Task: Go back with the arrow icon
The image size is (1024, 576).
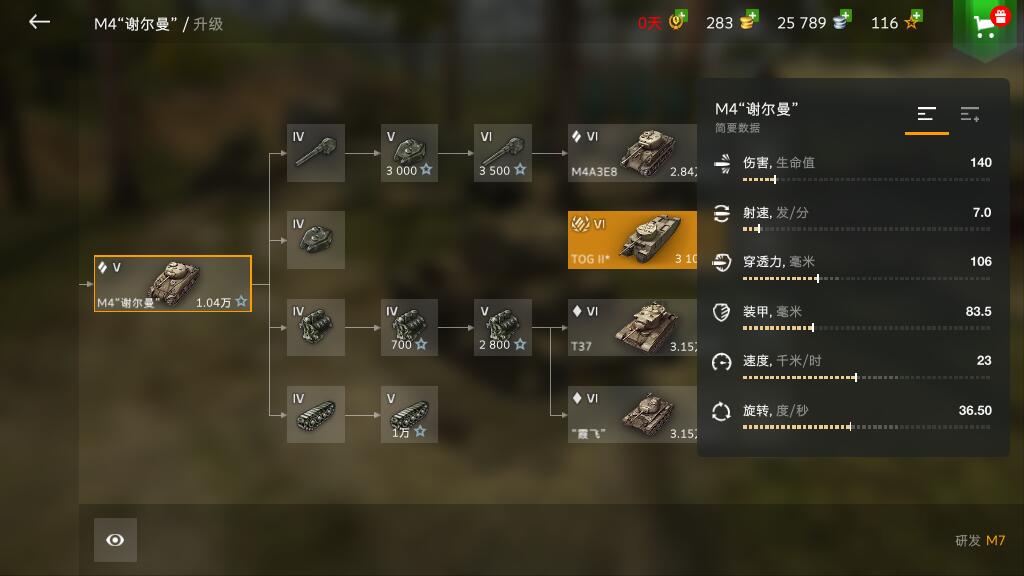Action: pos(39,22)
